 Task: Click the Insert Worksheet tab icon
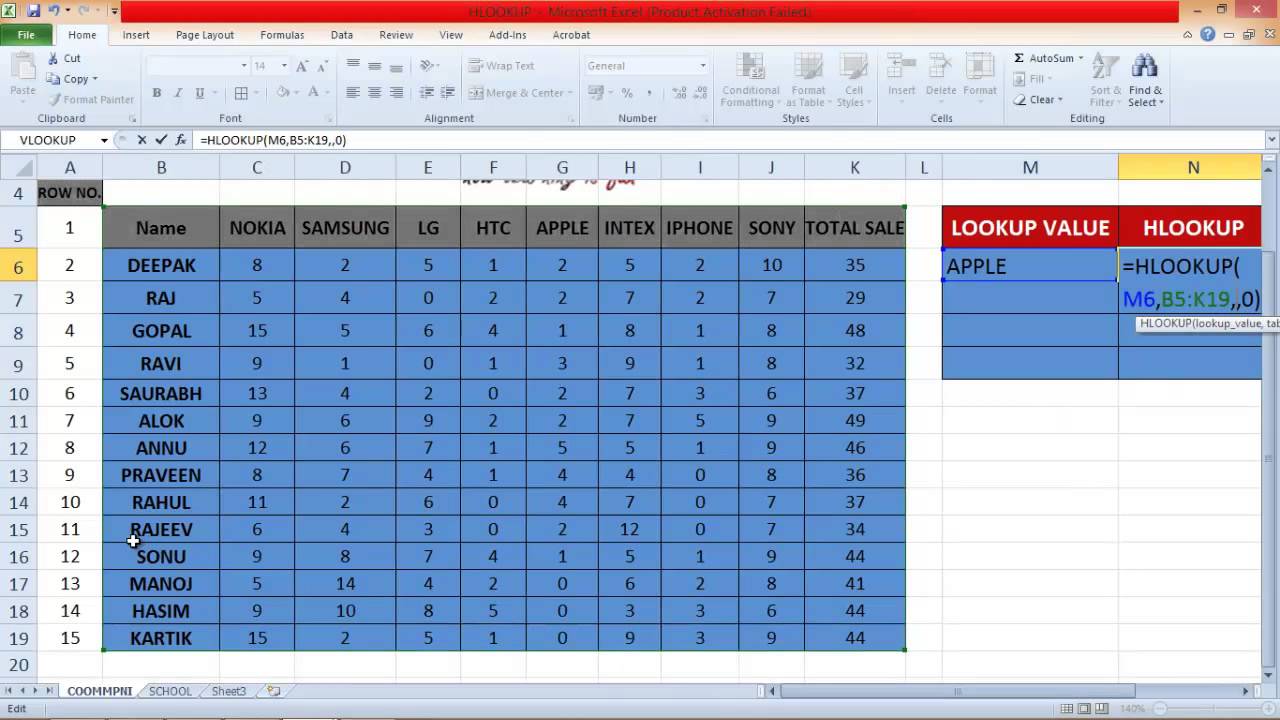pyautogui.click(x=273, y=691)
